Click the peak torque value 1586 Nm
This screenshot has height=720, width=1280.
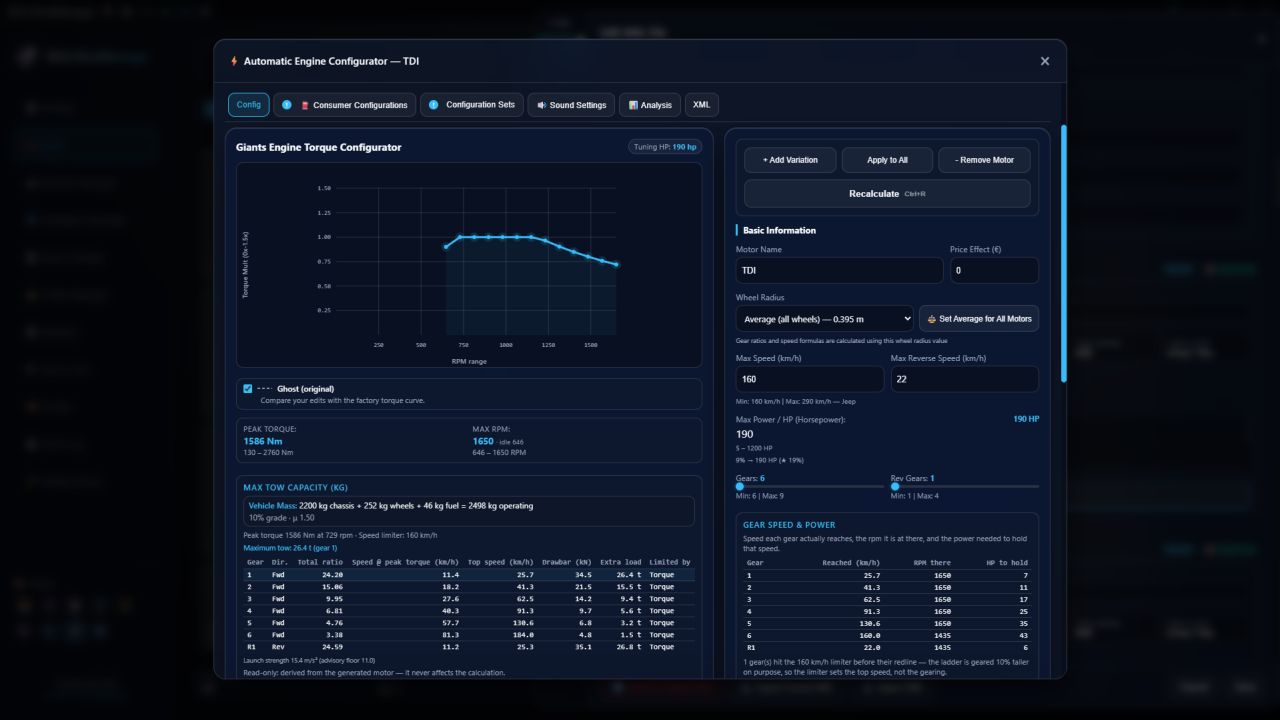pos(263,441)
